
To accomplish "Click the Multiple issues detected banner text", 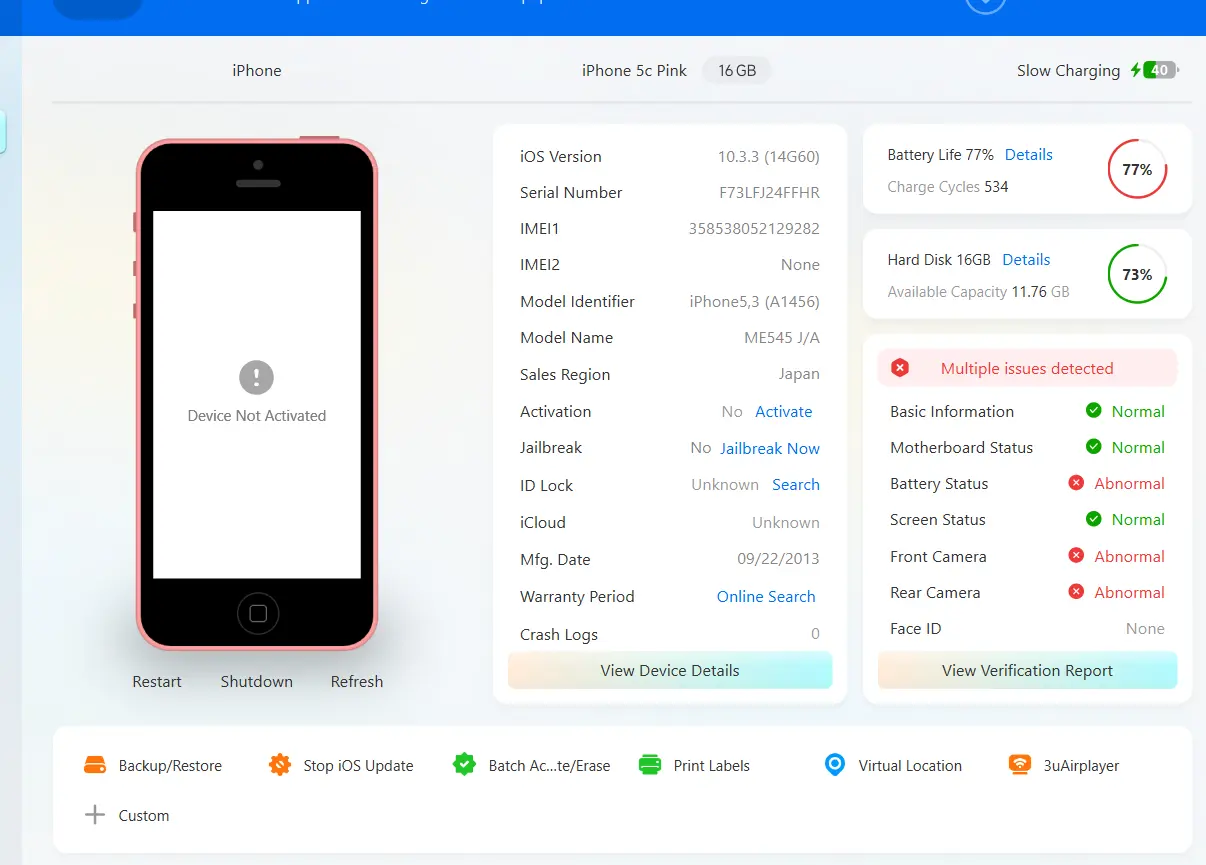I will tap(1027, 369).
